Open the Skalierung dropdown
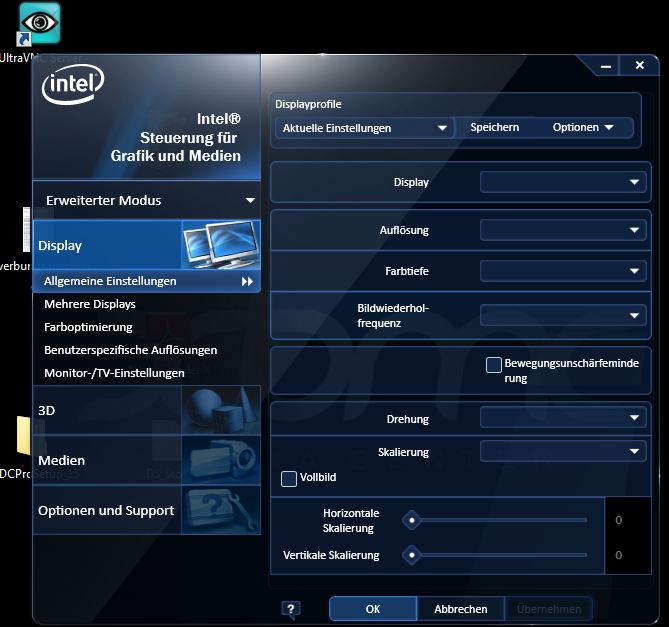The image size is (669, 627). [563, 451]
